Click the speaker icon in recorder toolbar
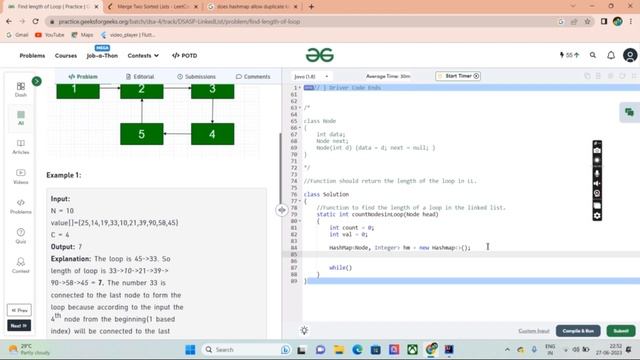Image resolution: width=640 pixels, height=360 pixels. click(597, 184)
